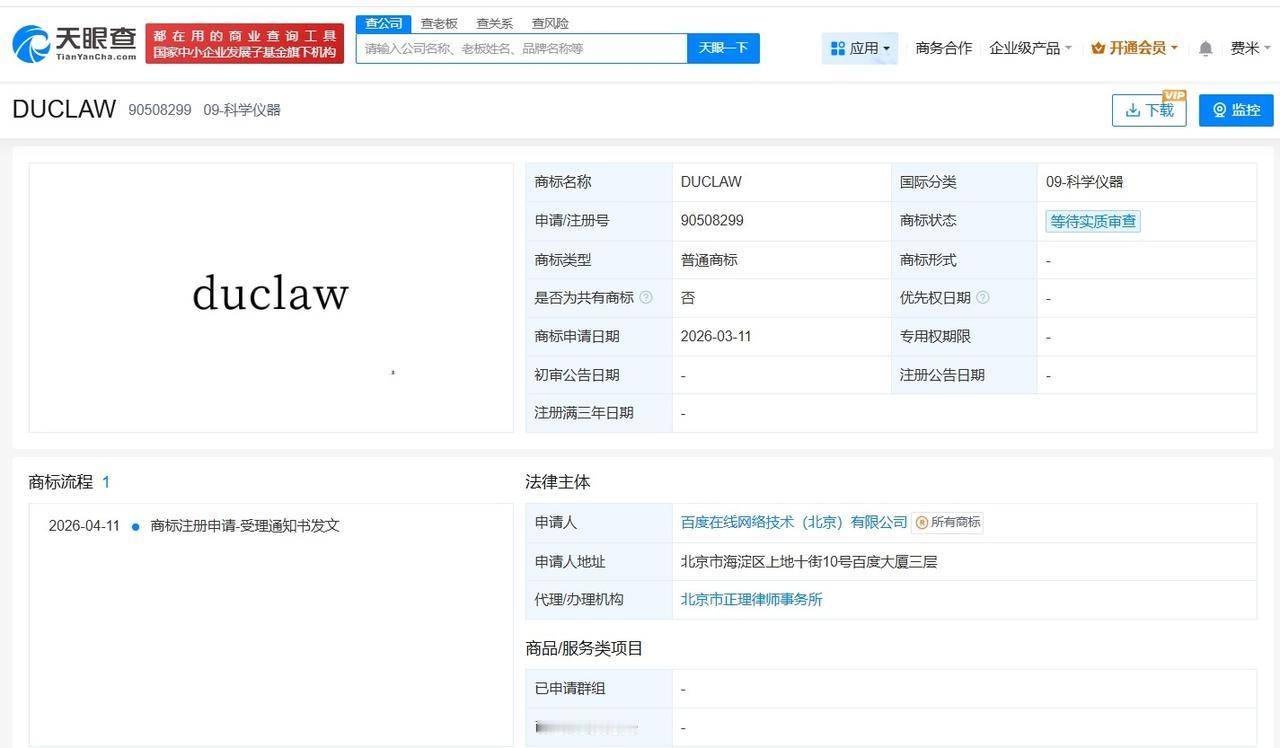The height and width of the screenshot is (748, 1280).
Task: Expand the 费米 account menu
Action: click(x=1250, y=47)
